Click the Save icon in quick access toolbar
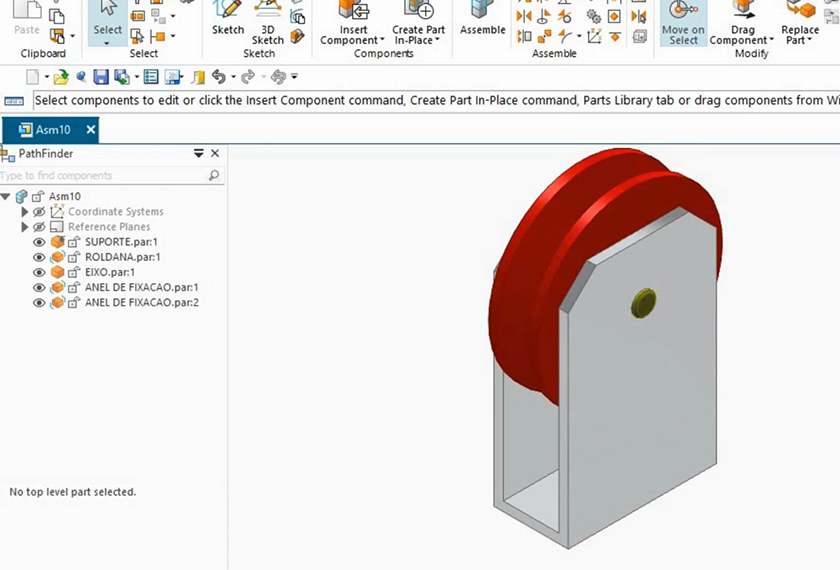Screen dimensions: 840x570 [101, 77]
